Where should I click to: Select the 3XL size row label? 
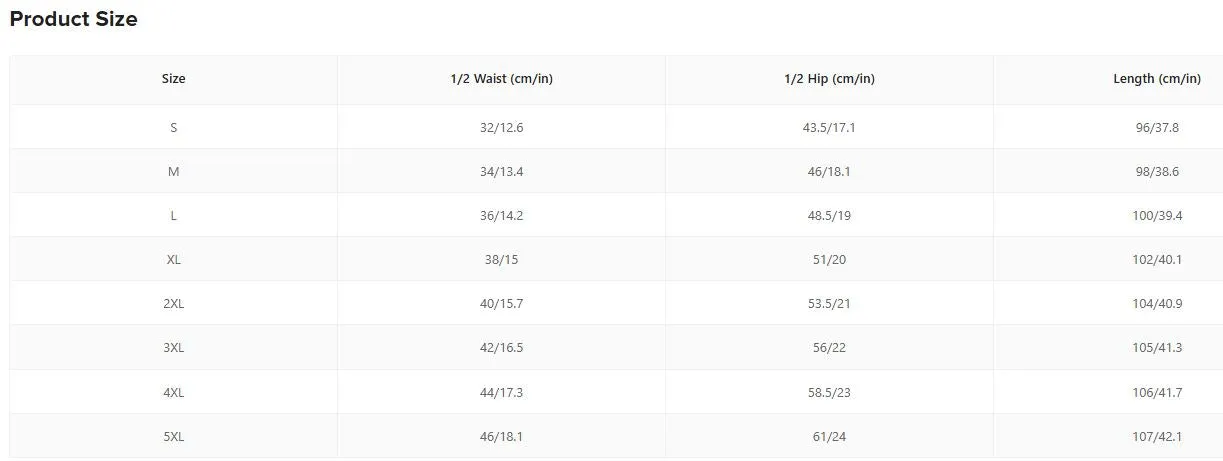[173, 348]
